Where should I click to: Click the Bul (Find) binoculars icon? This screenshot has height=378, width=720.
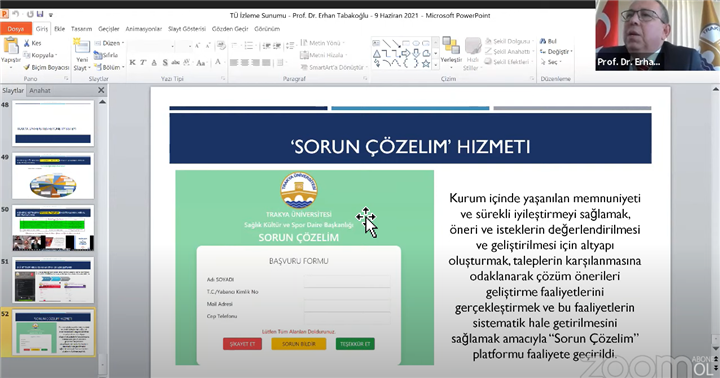coord(543,41)
